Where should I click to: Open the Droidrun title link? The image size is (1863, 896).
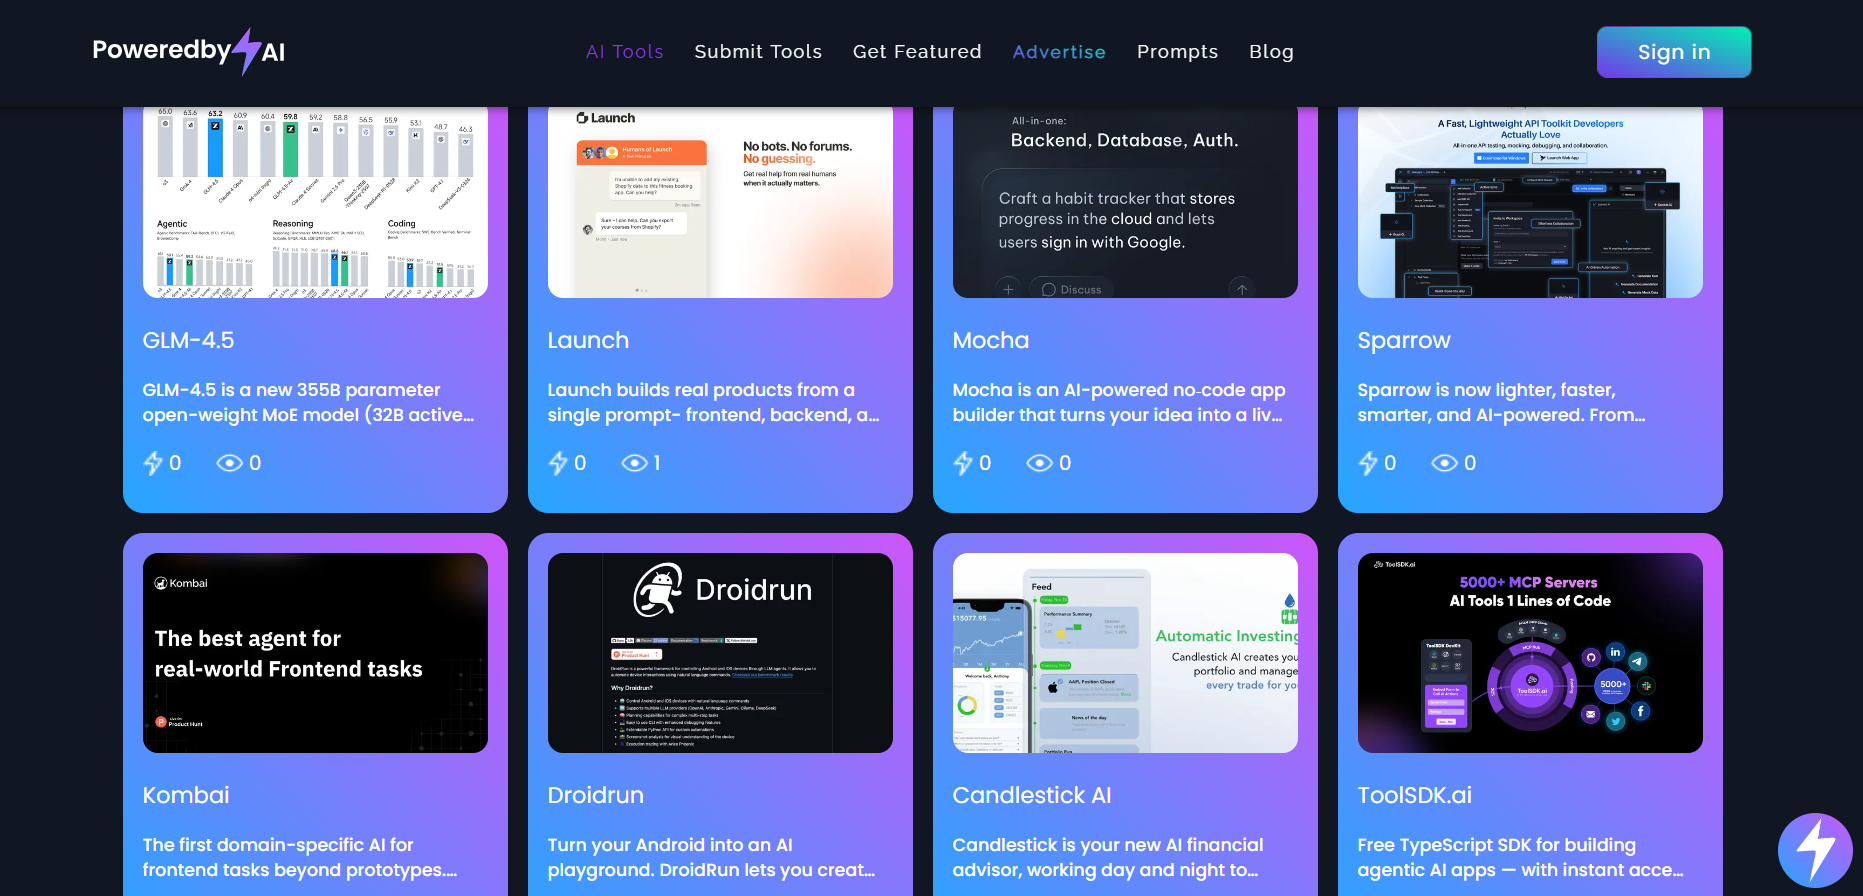(x=596, y=795)
